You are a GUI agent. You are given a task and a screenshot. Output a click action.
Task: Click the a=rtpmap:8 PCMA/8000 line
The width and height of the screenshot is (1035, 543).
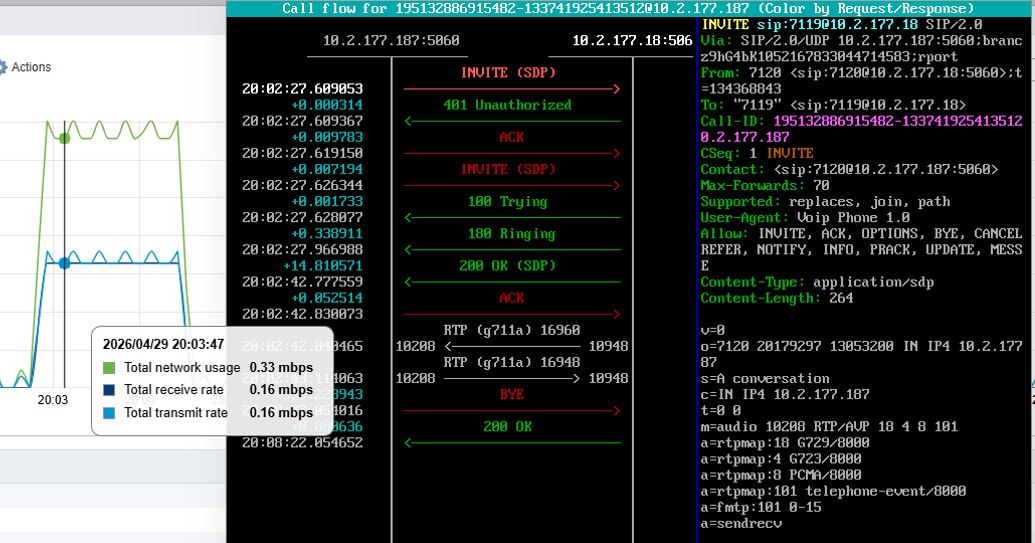tap(781, 474)
